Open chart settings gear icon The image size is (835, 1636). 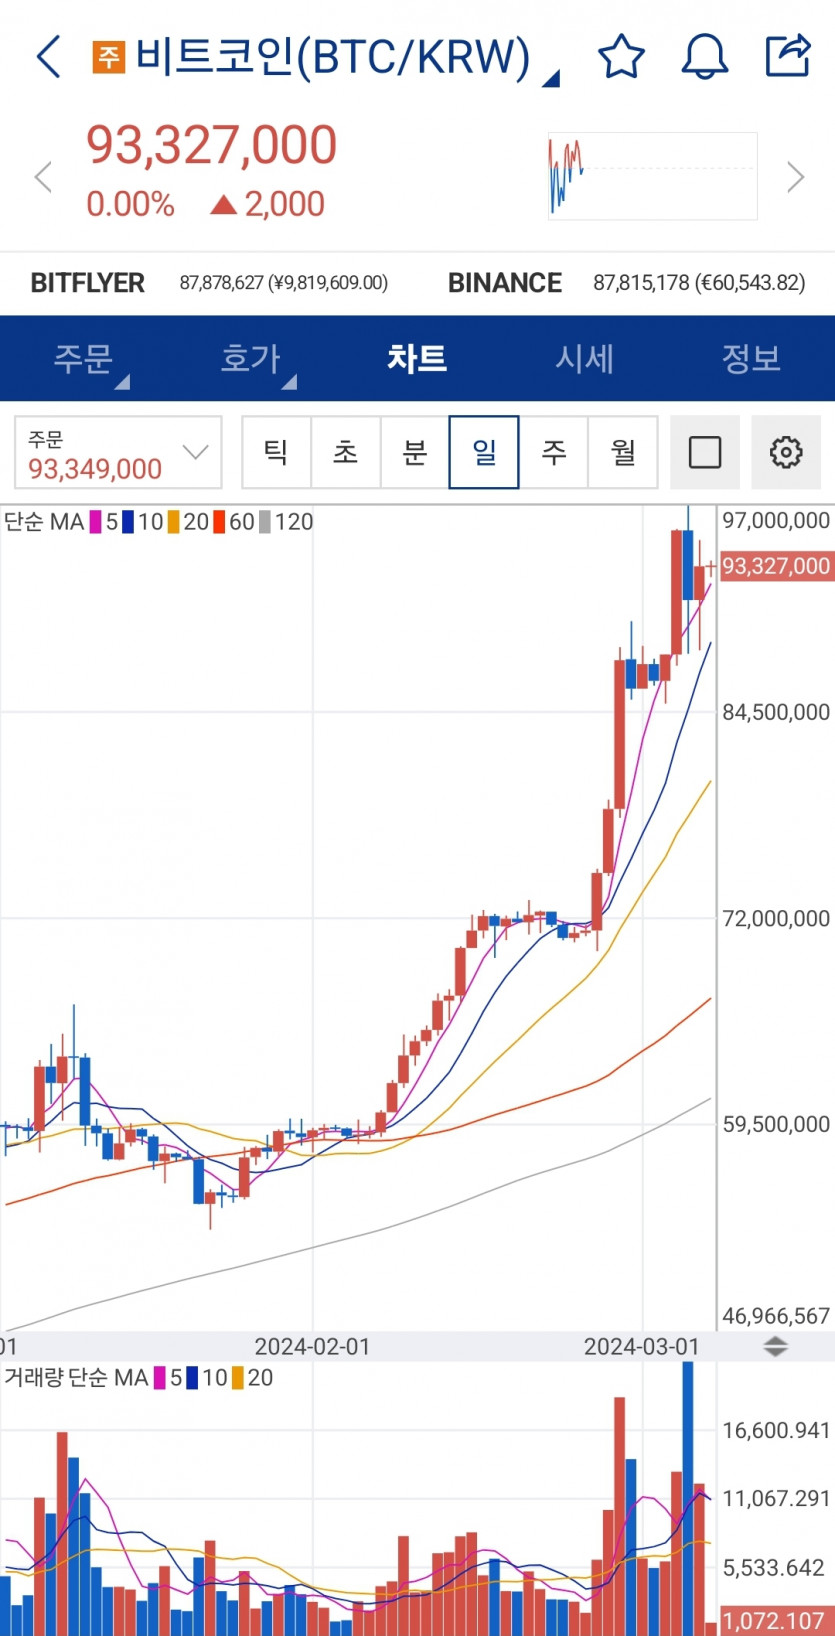tap(786, 452)
